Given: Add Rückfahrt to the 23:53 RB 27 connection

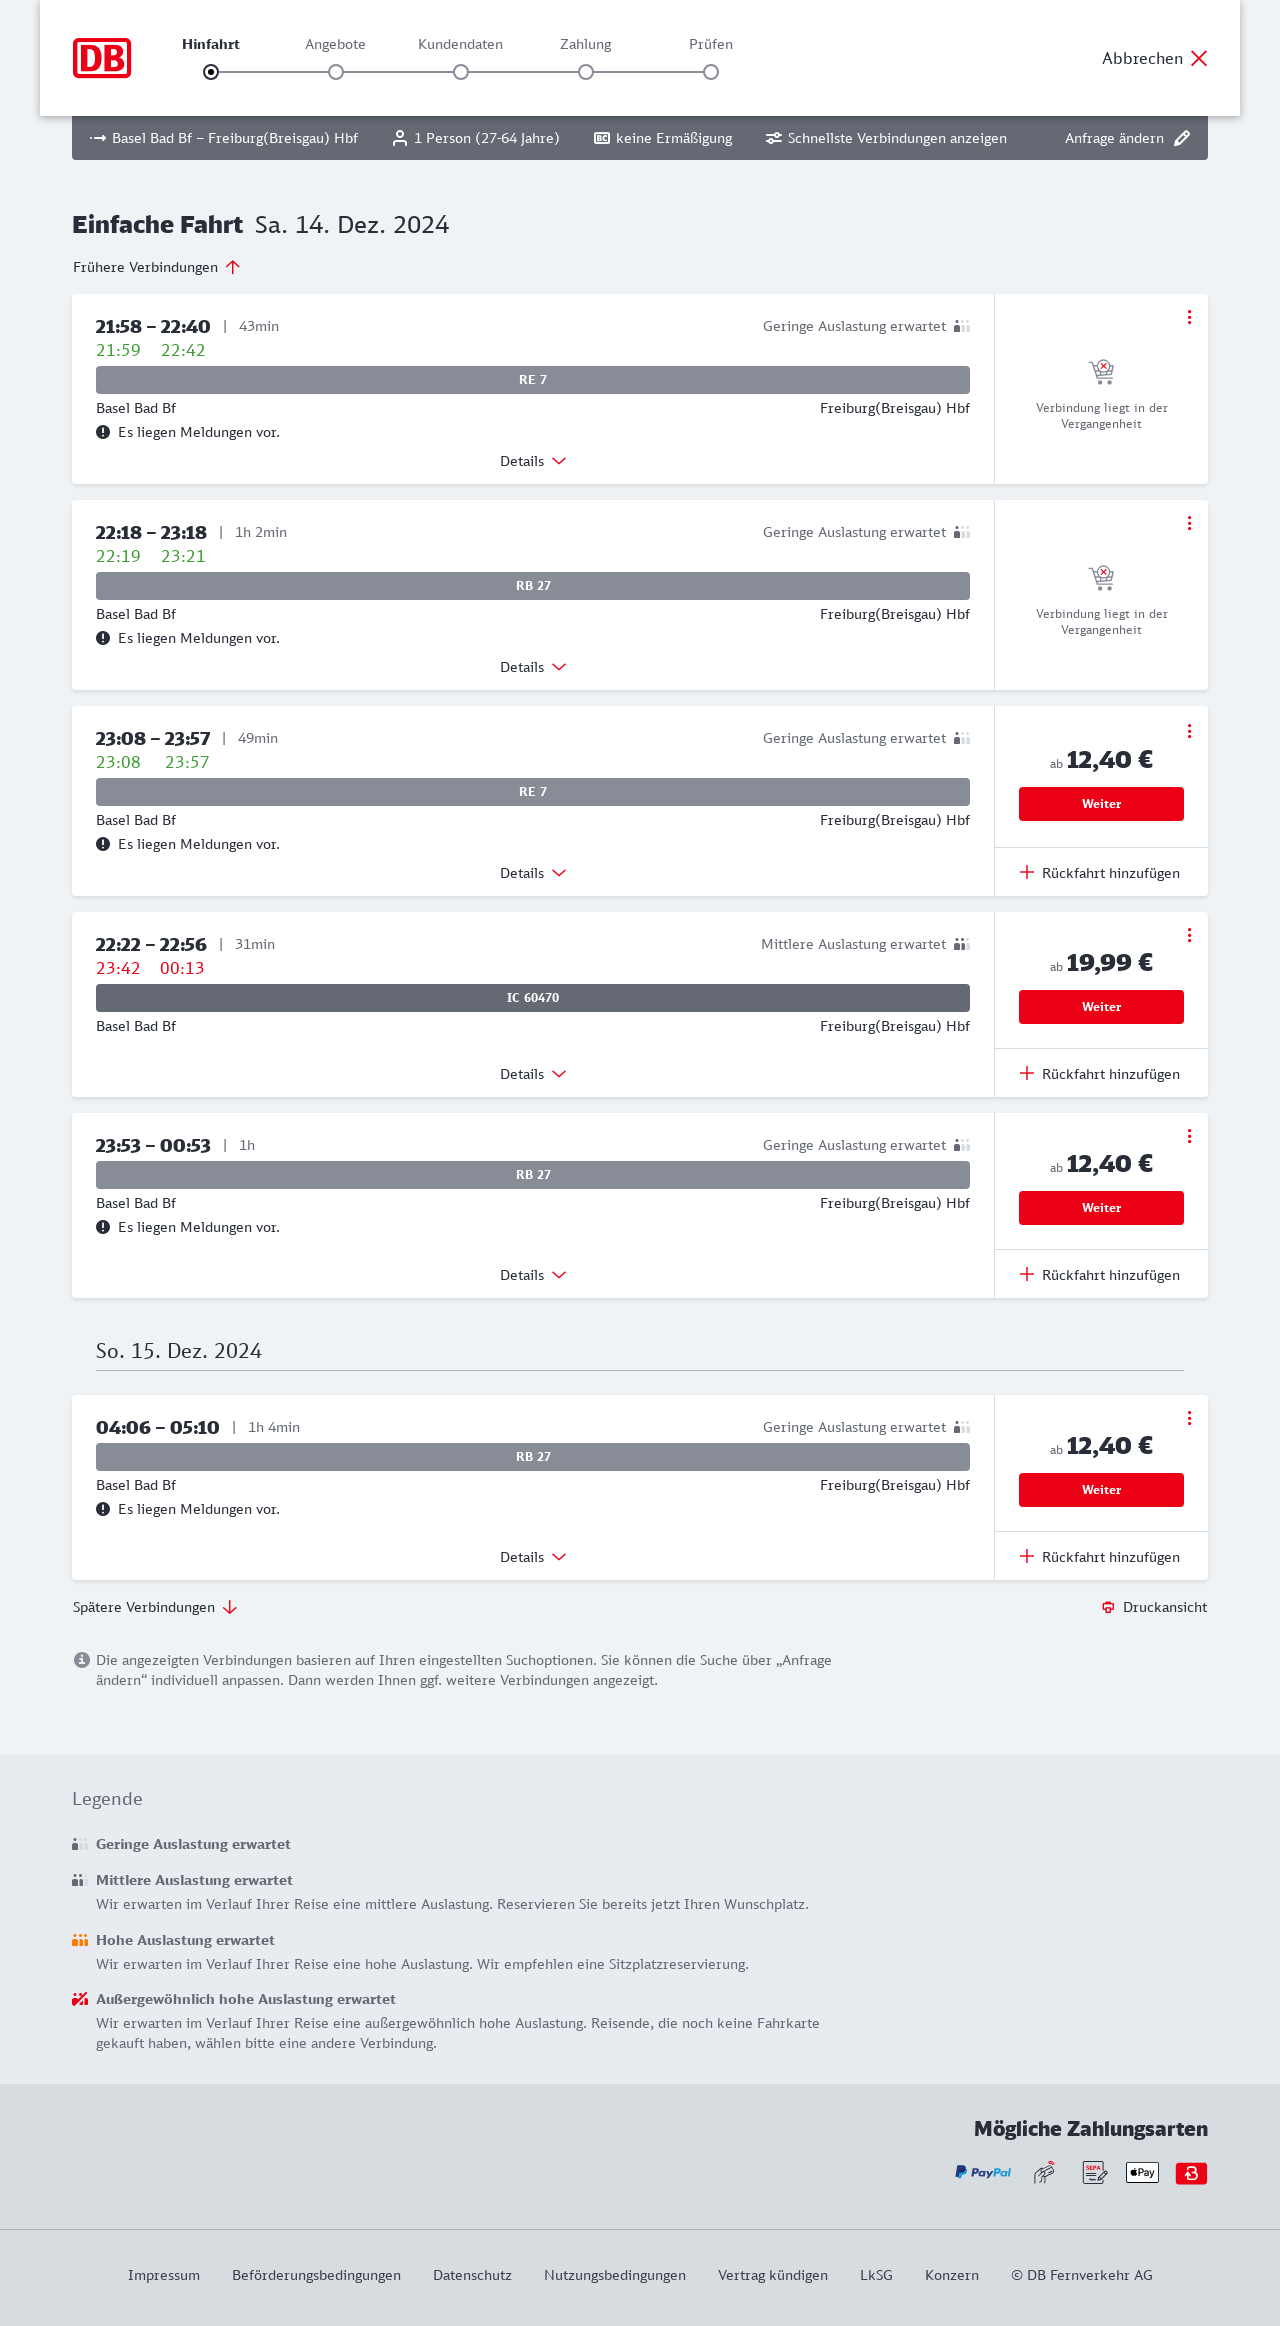Looking at the screenshot, I should tap(1100, 1275).
